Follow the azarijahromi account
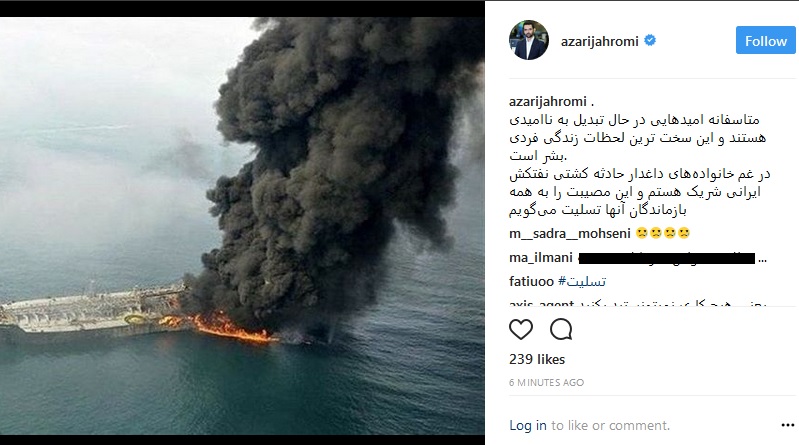Image resolution: width=799 pixels, height=445 pixels. coord(765,40)
